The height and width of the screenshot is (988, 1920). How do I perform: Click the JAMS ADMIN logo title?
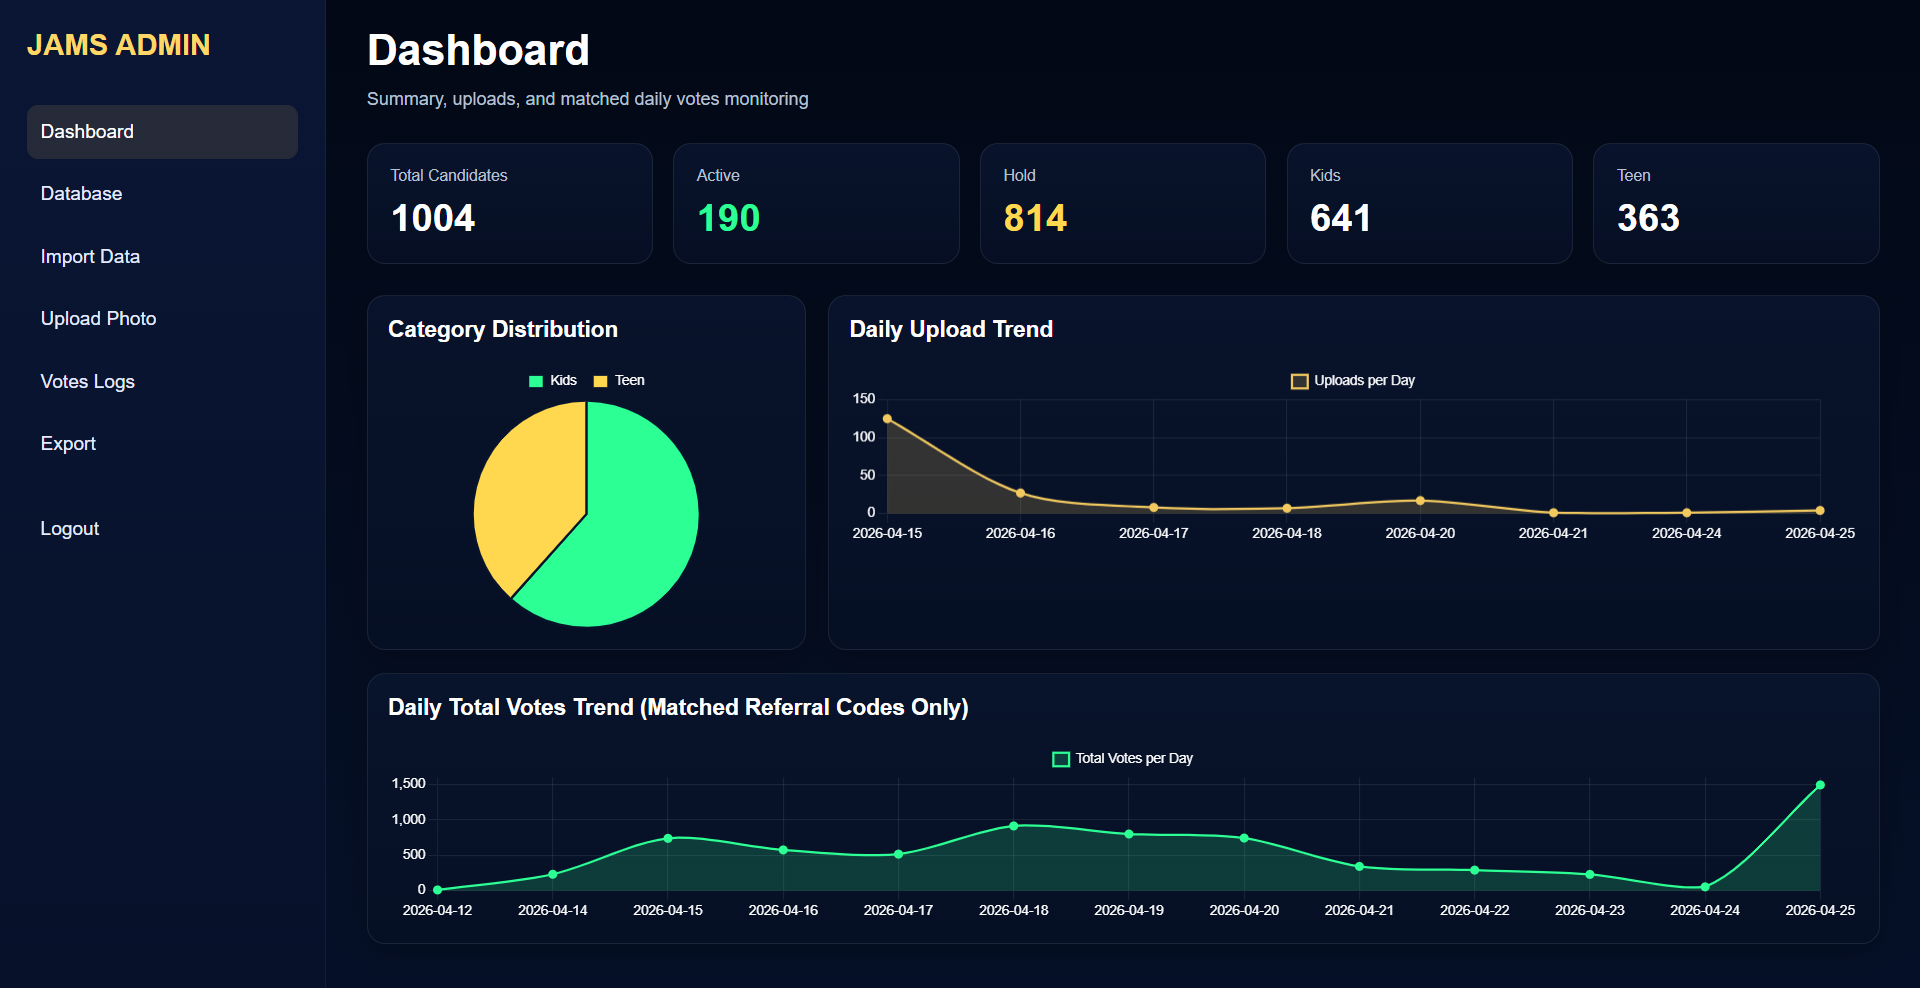click(118, 45)
